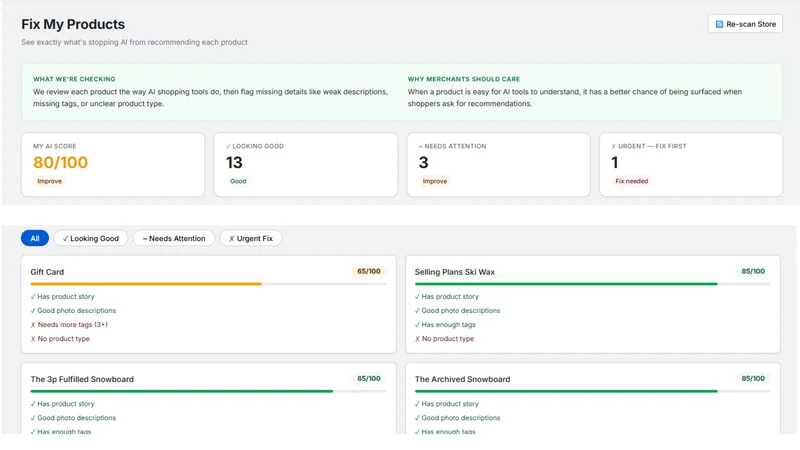Click the Fix My Products heading
Image resolution: width=800 pixels, height=450 pixels.
pos(73,24)
